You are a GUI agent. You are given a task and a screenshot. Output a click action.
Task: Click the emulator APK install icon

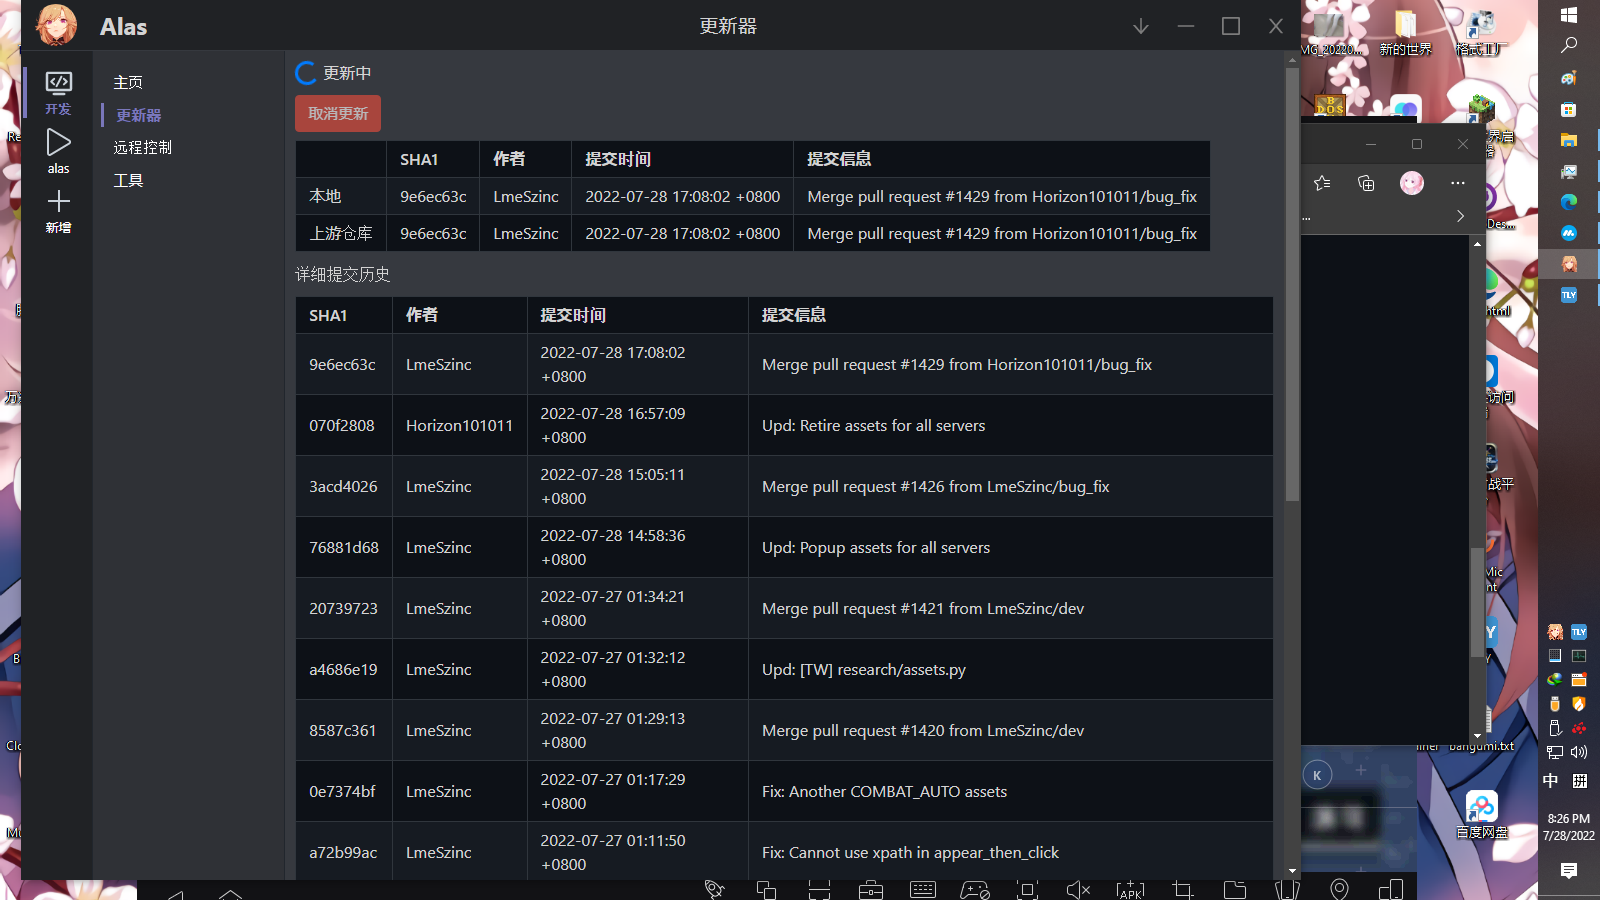(1131, 890)
